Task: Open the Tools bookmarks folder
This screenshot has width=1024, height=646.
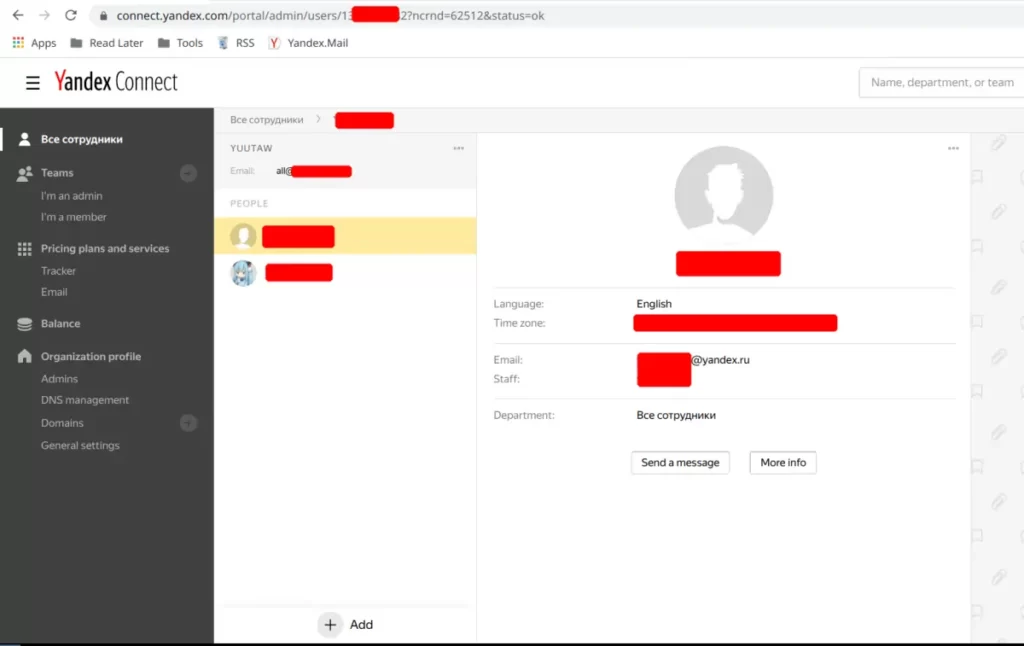Action: (181, 43)
